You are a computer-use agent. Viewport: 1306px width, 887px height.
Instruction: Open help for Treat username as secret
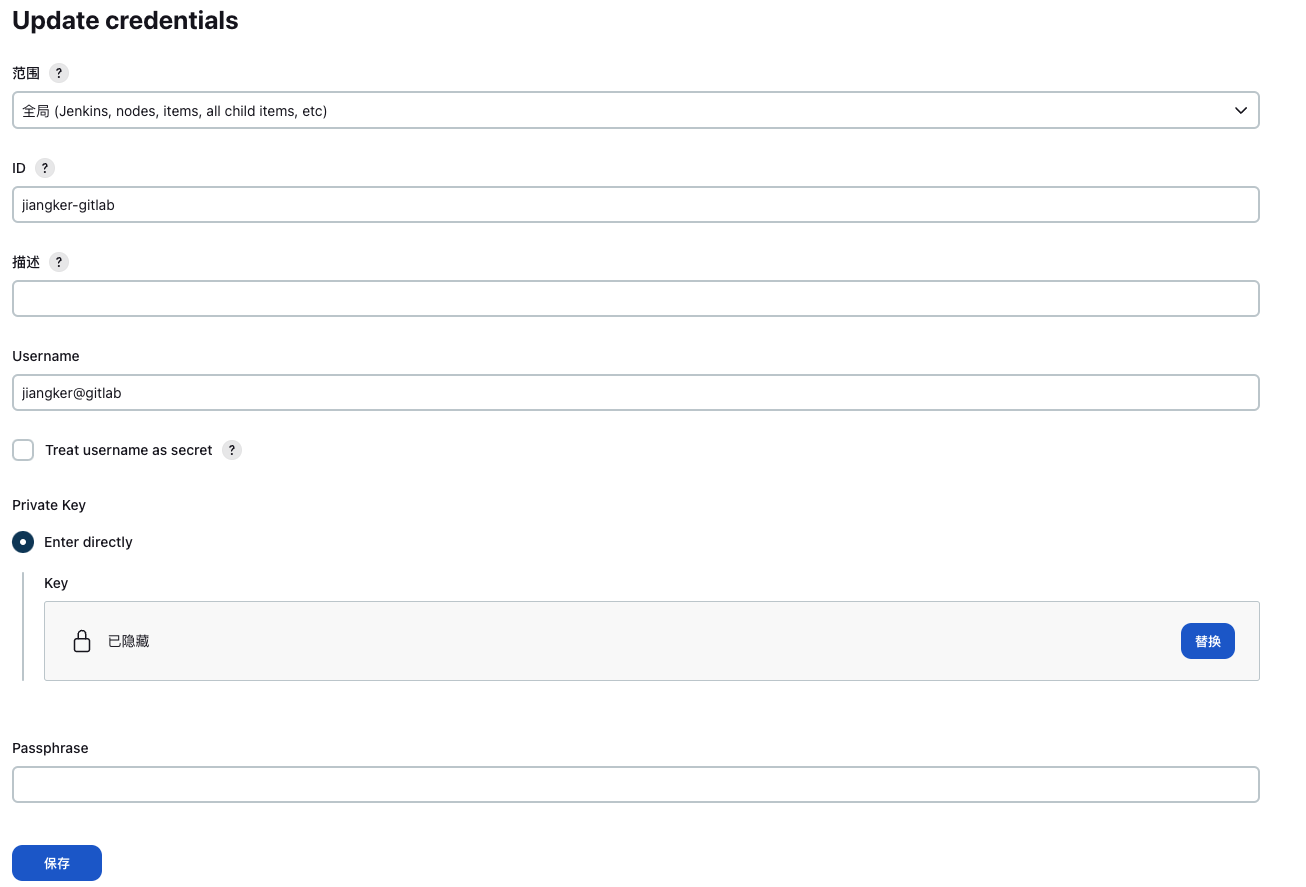pyautogui.click(x=232, y=450)
